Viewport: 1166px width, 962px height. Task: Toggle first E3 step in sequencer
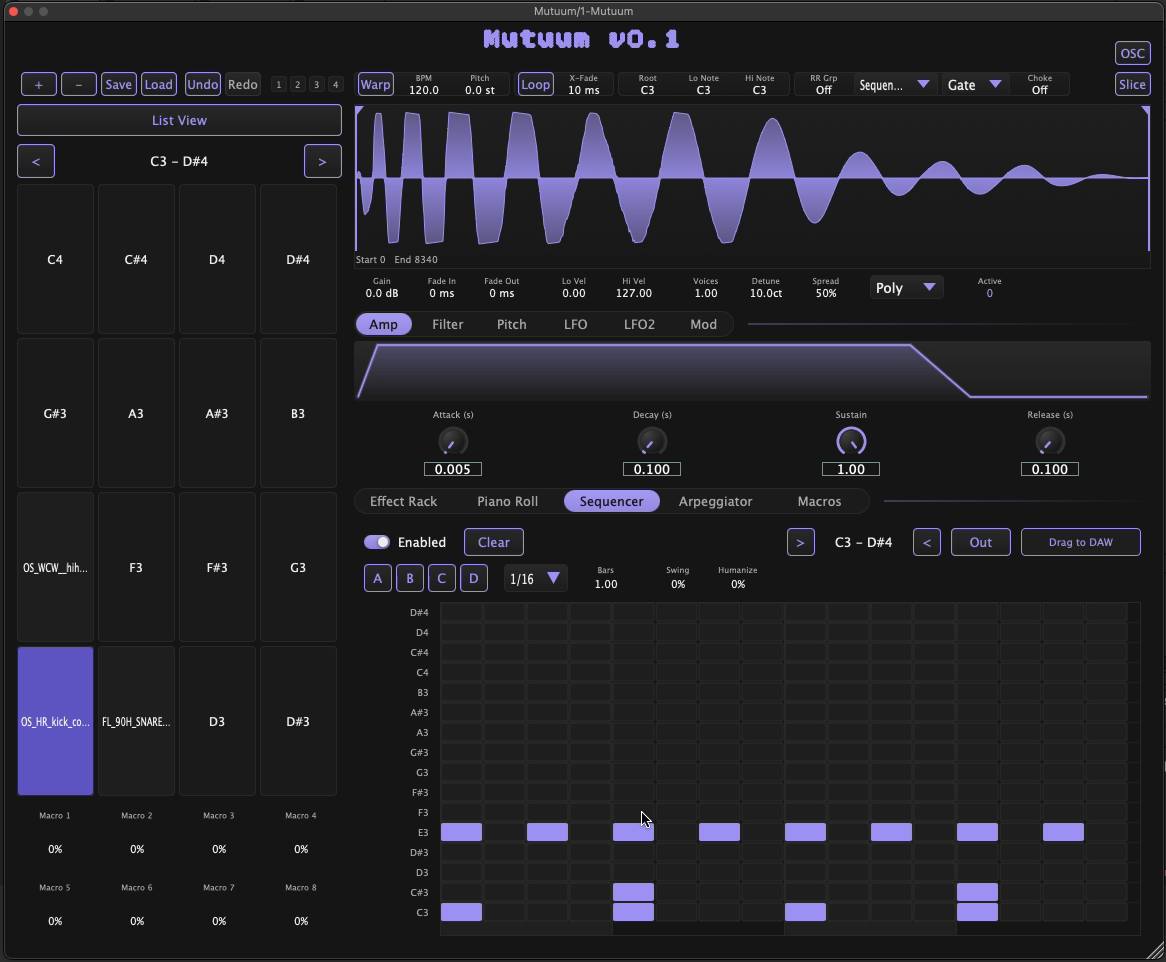click(x=461, y=832)
